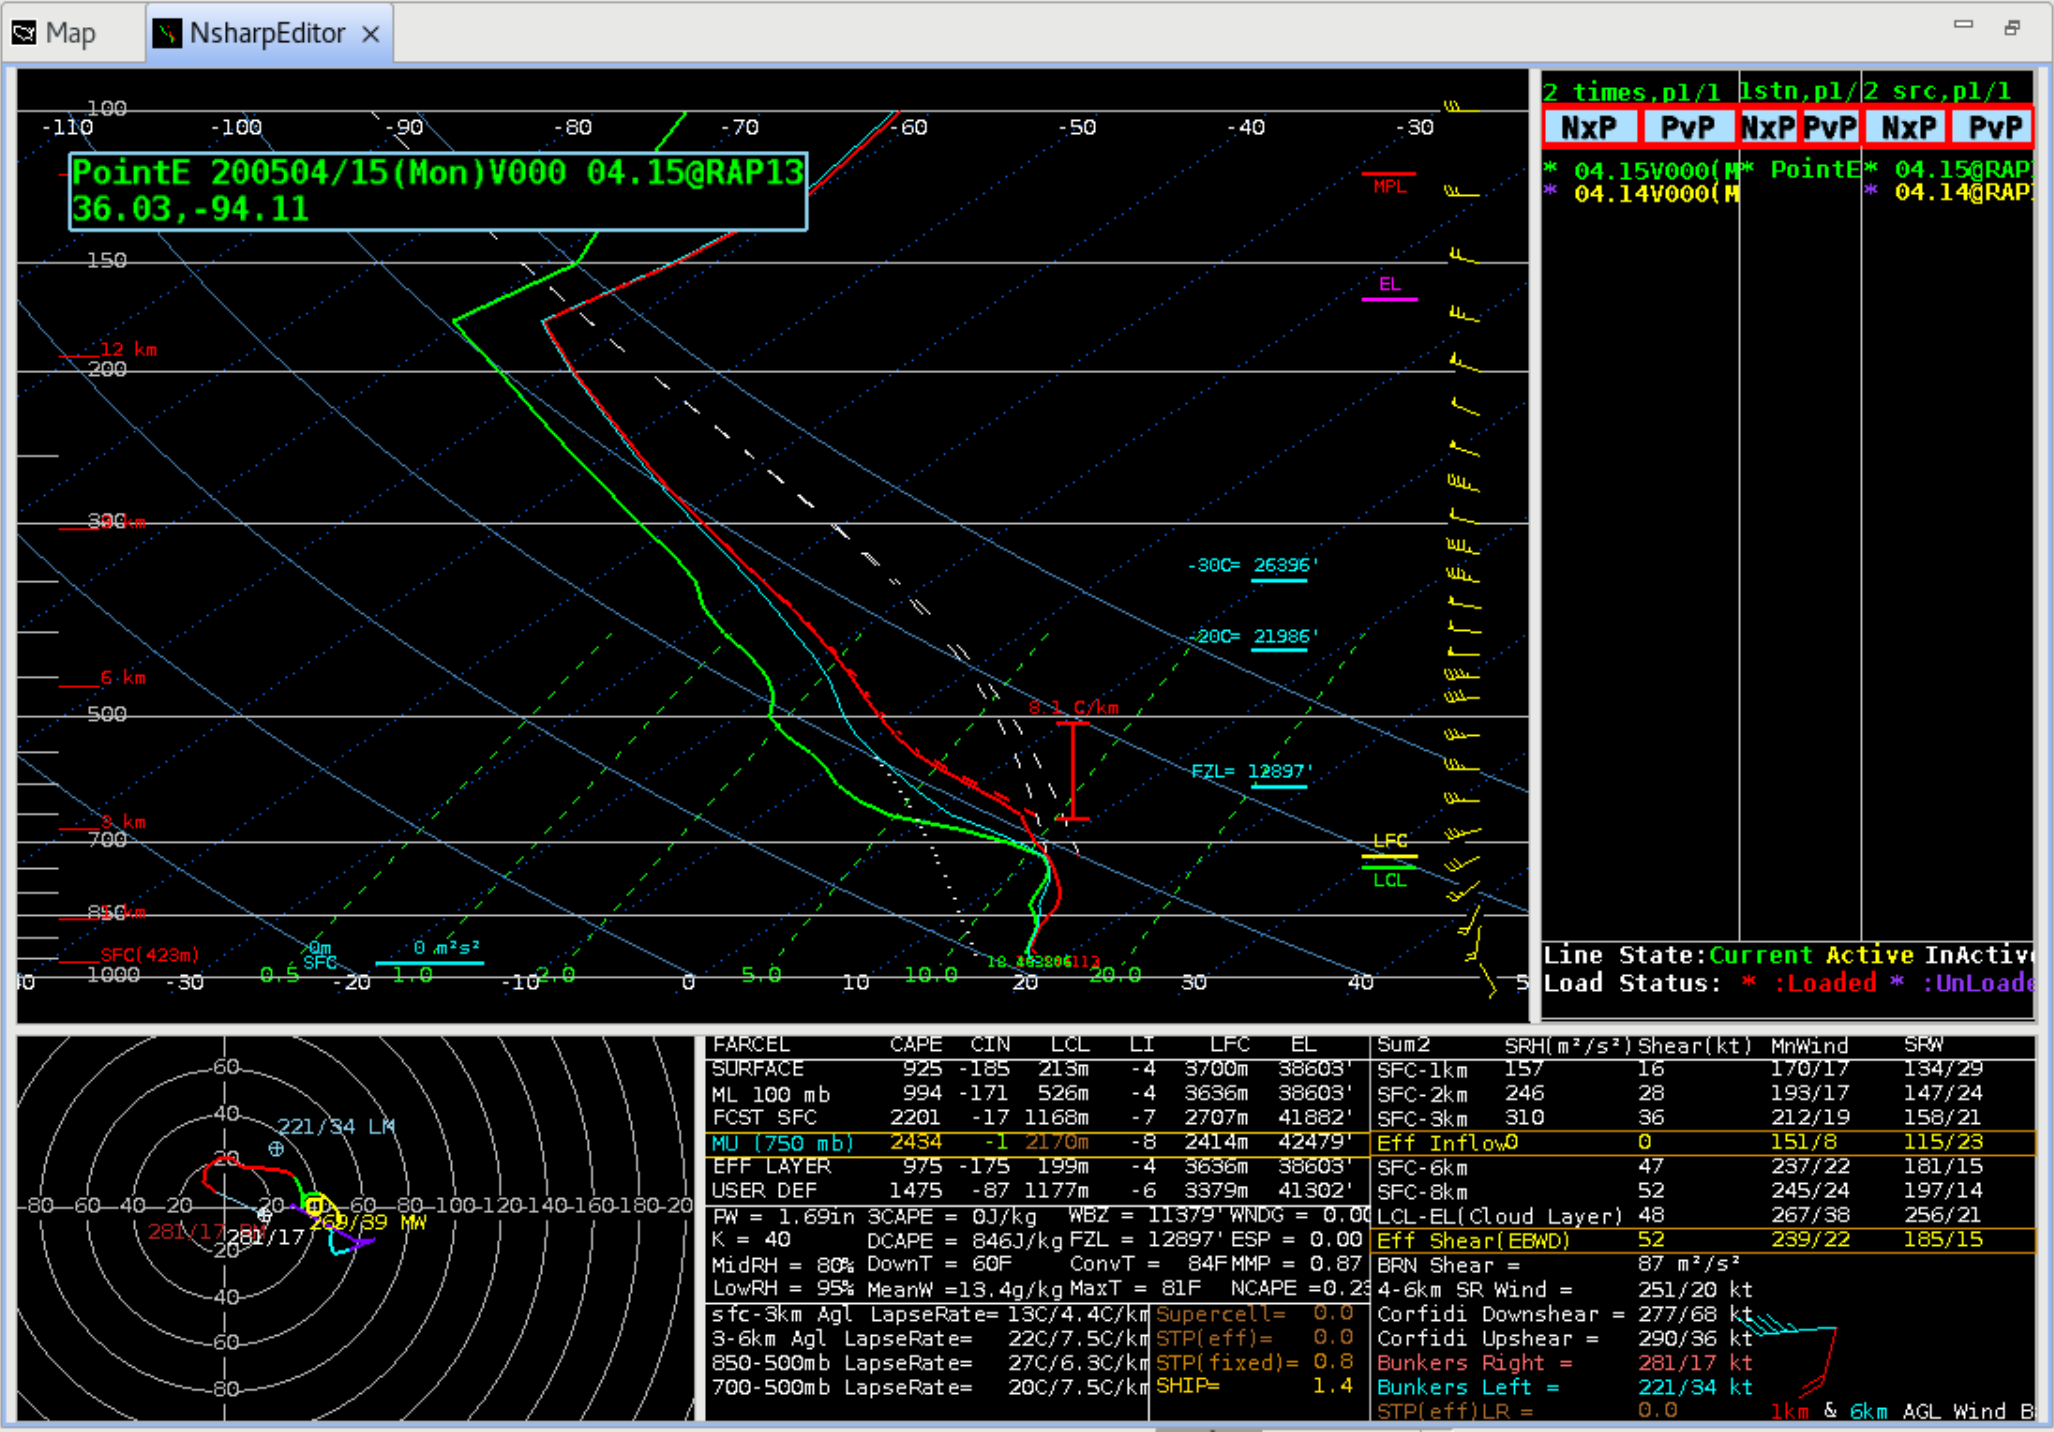Image resolution: width=2054 pixels, height=1432 pixels.
Task: Click the sounding title box PointE 200504/15
Action: (x=438, y=192)
